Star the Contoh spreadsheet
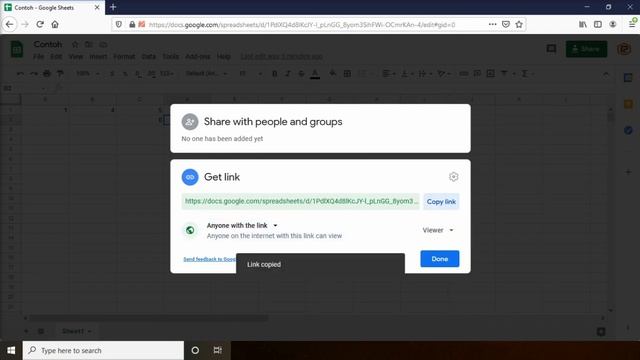This screenshot has height=360, width=640. [x=75, y=44]
